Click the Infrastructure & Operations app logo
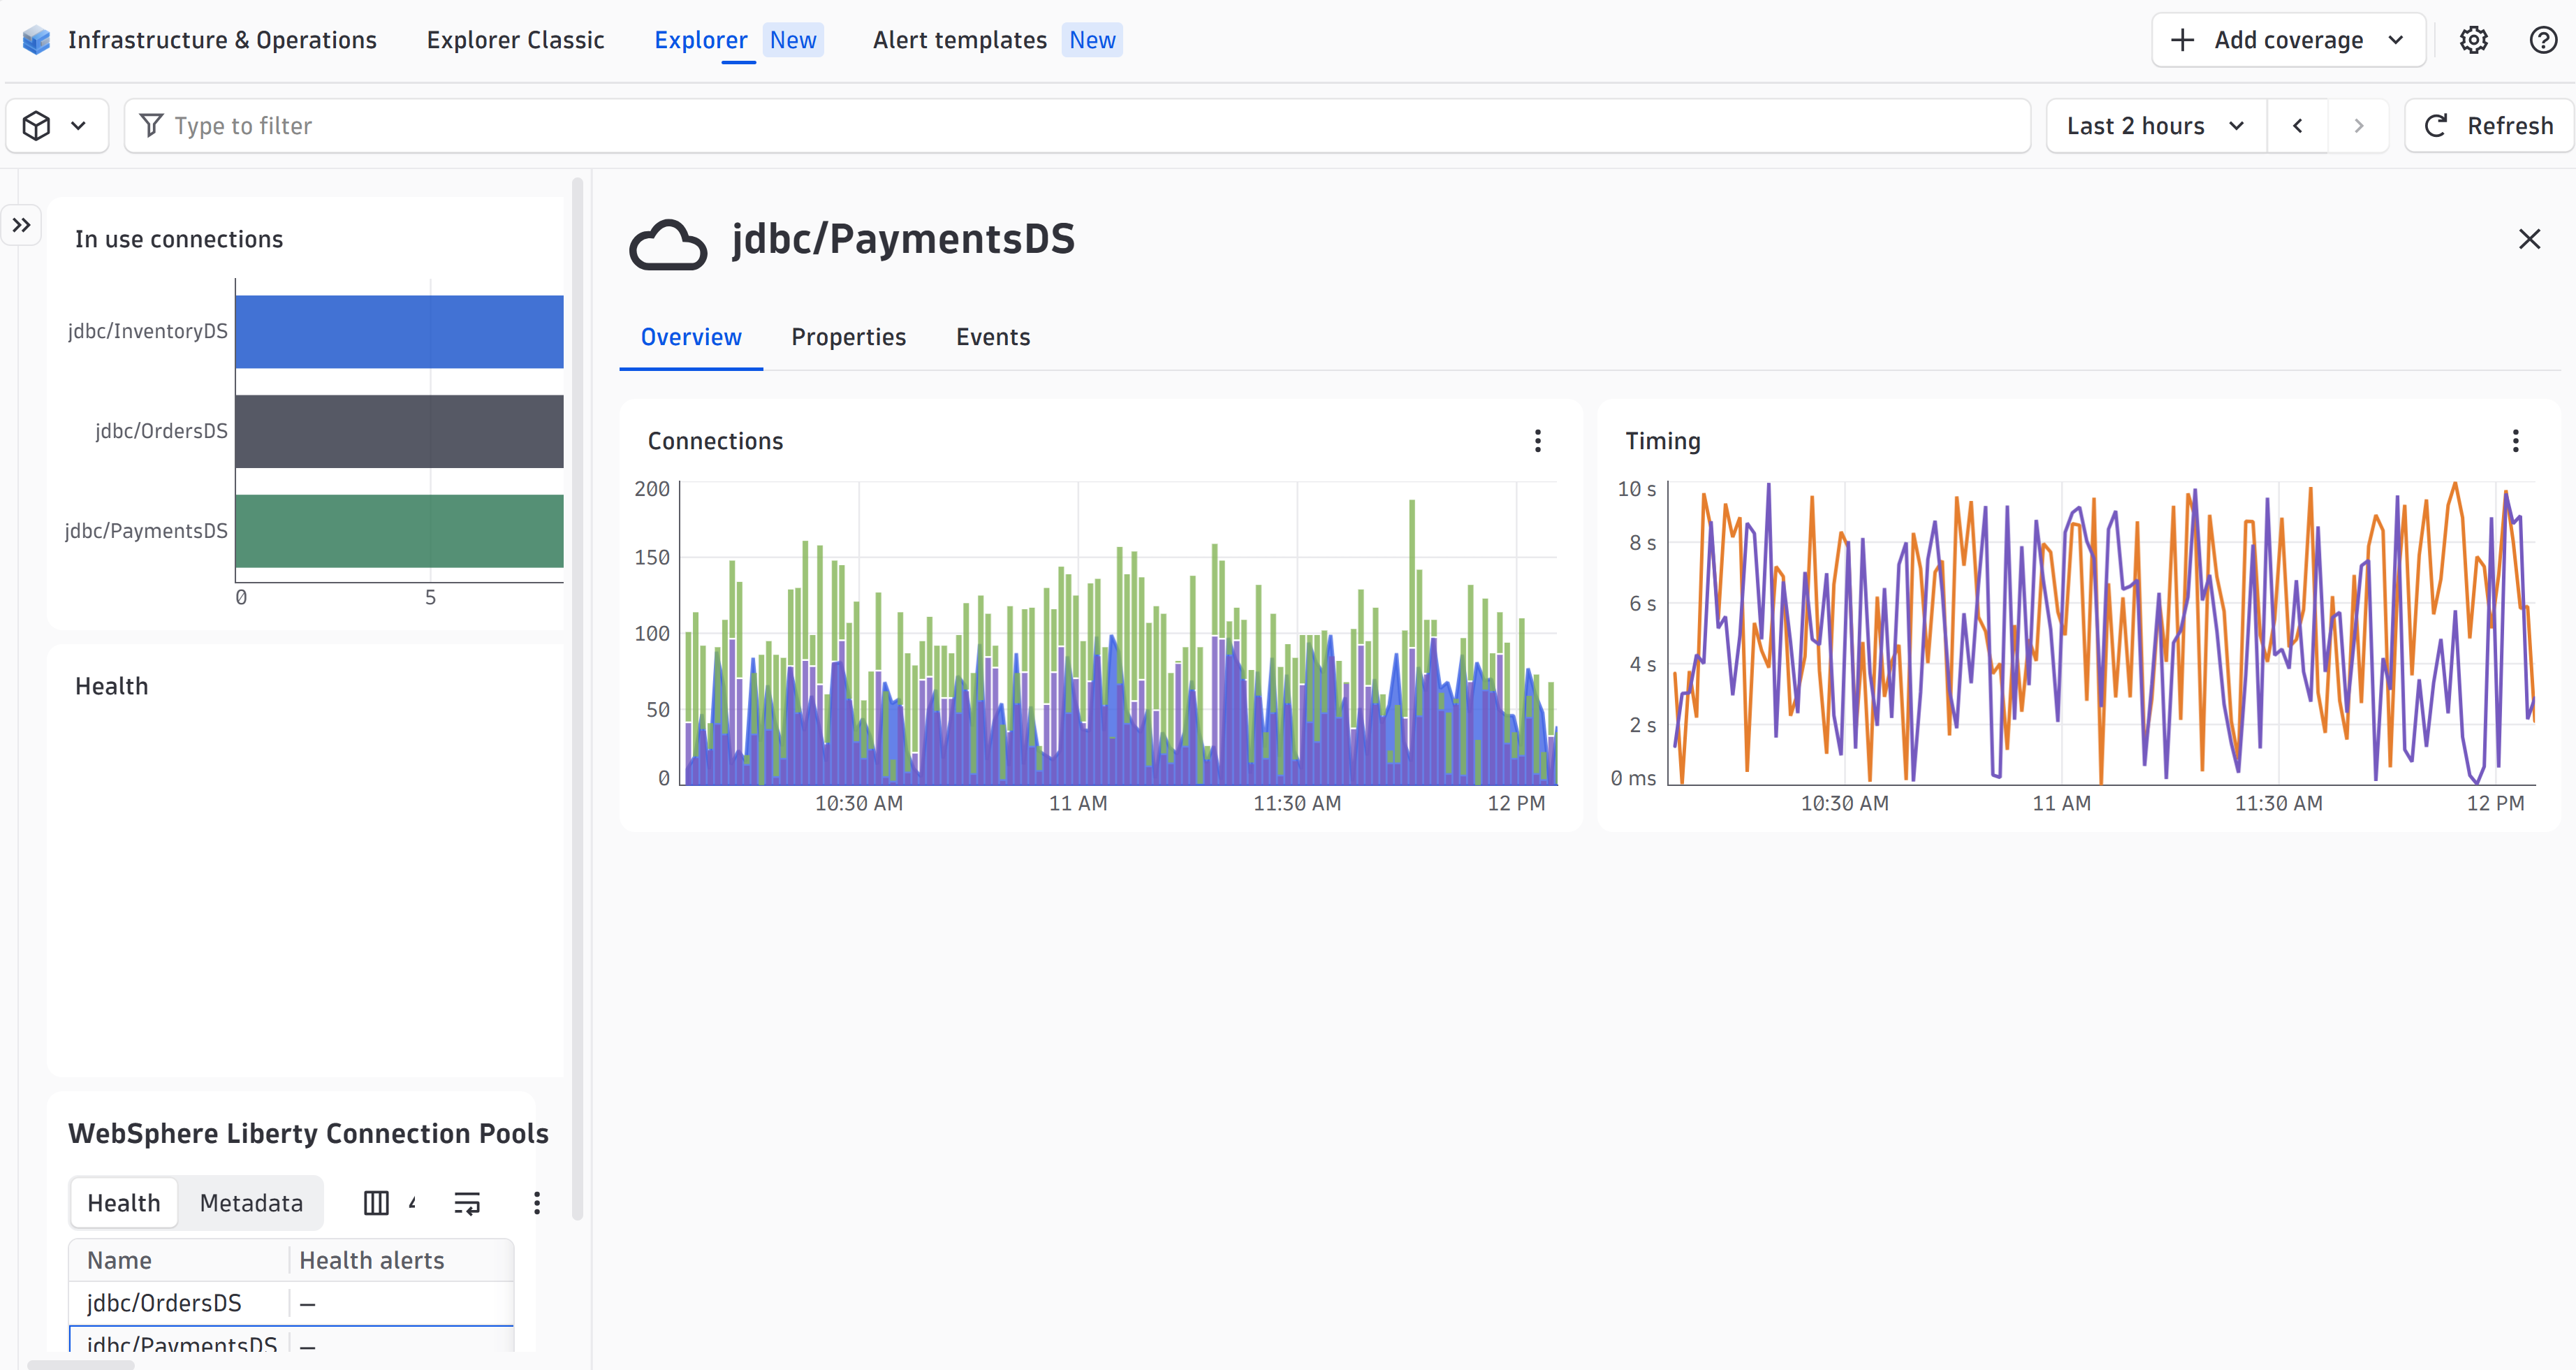The height and width of the screenshot is (1370, 2576). click(x=36, y=40)
